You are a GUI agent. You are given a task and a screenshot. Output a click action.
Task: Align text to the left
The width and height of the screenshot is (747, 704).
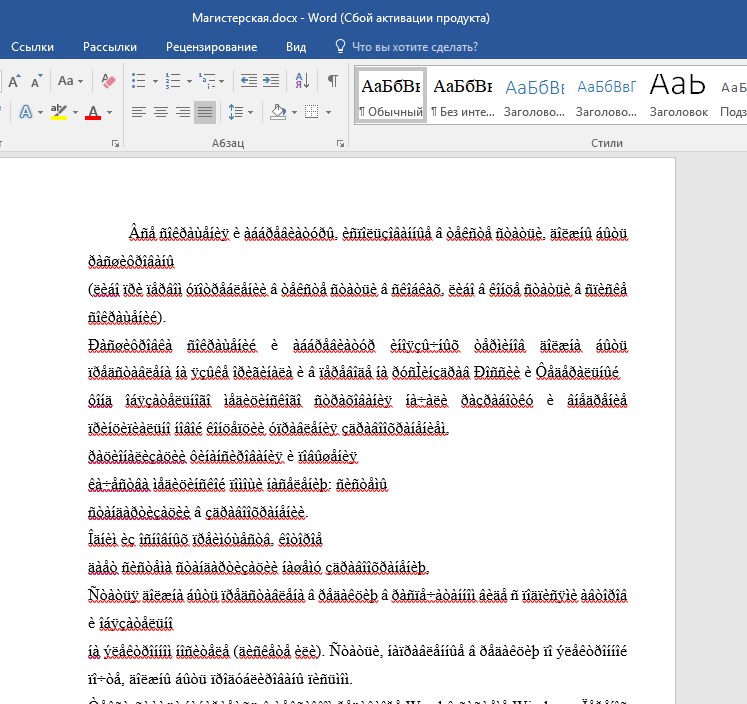[x=138, y=111]
